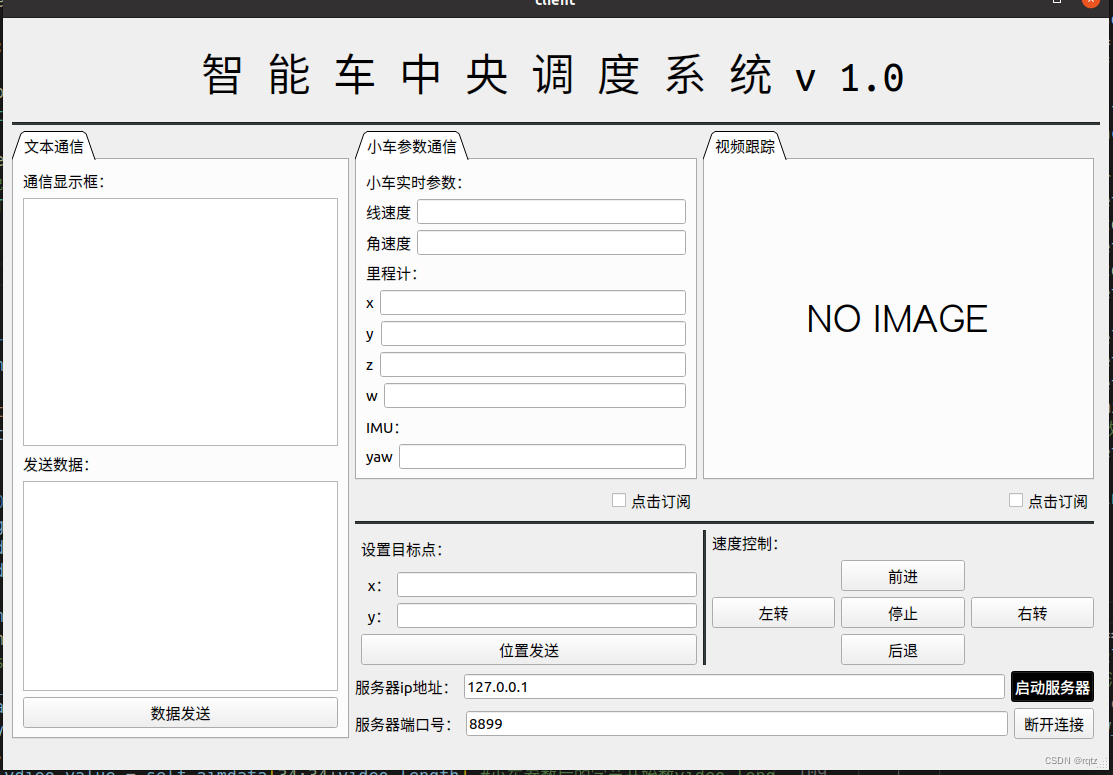The image size is (1113, 775).
Task: Switch to the 文本通信 tab
Action: (x=54, y=146)
